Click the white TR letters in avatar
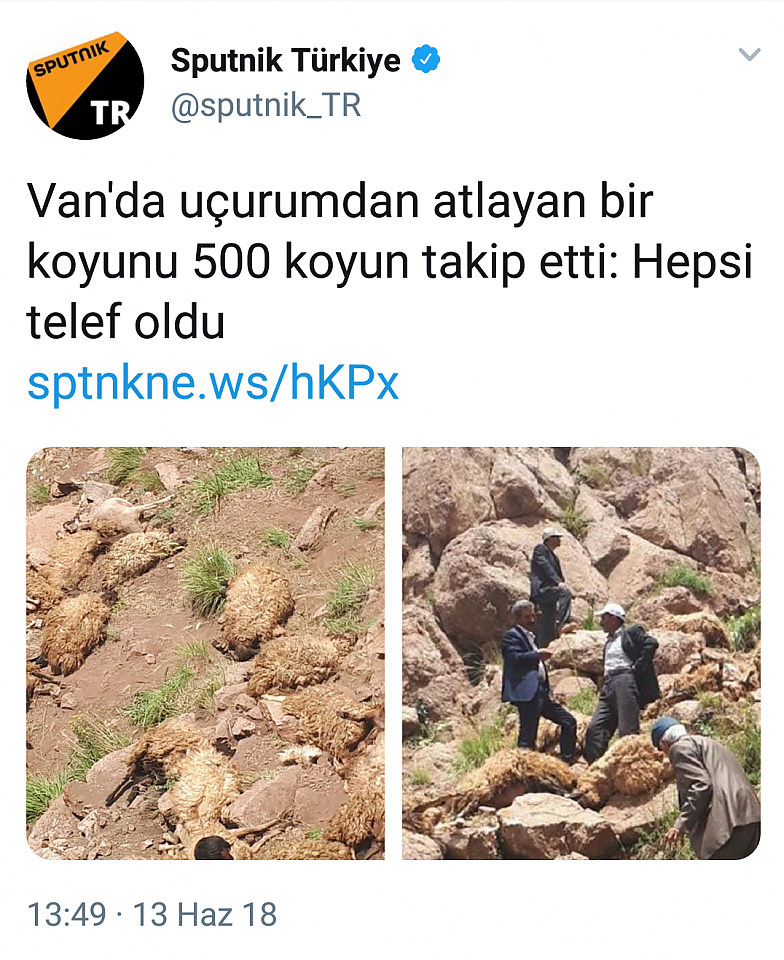The height and width of the screenshot is (960, 784). [110, 112]
